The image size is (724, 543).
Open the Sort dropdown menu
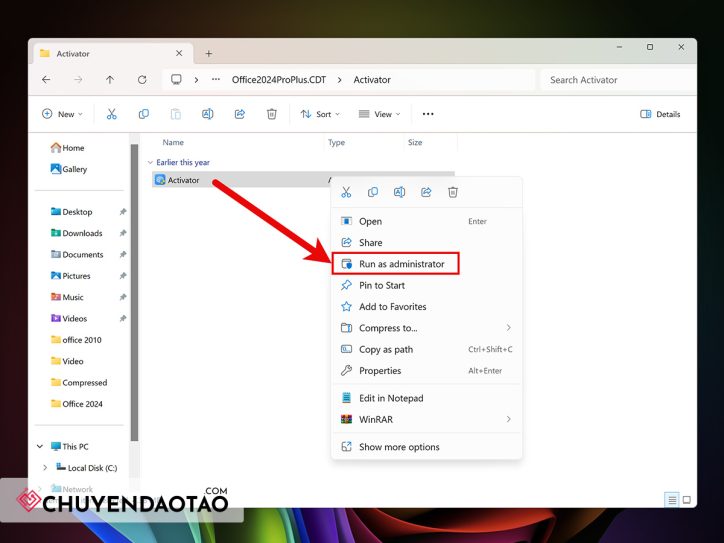pyautogui.click(x=320, y=114)
